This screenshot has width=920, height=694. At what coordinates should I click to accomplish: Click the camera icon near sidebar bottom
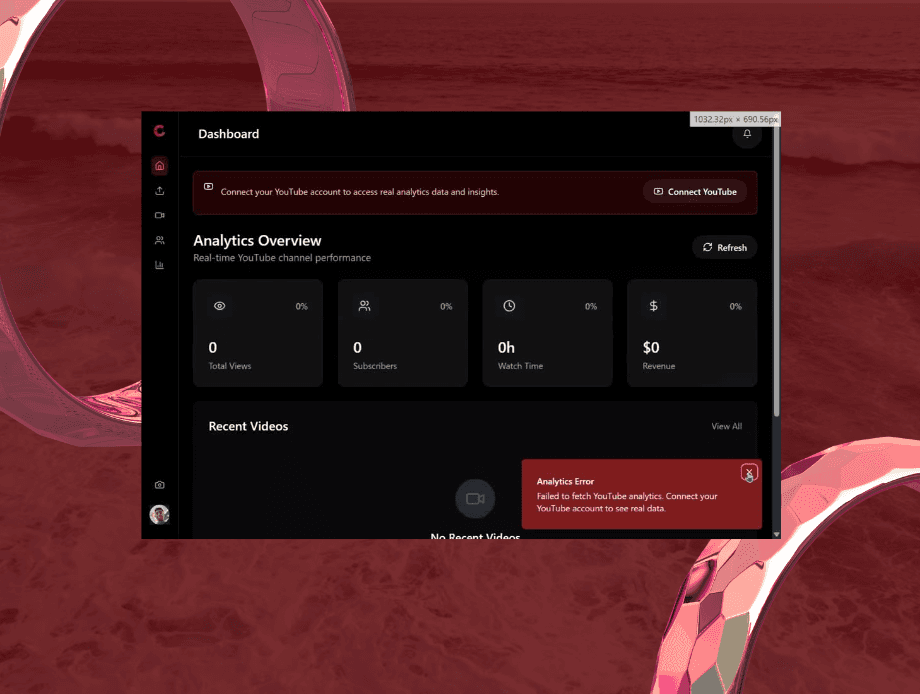tap(160, 485)
